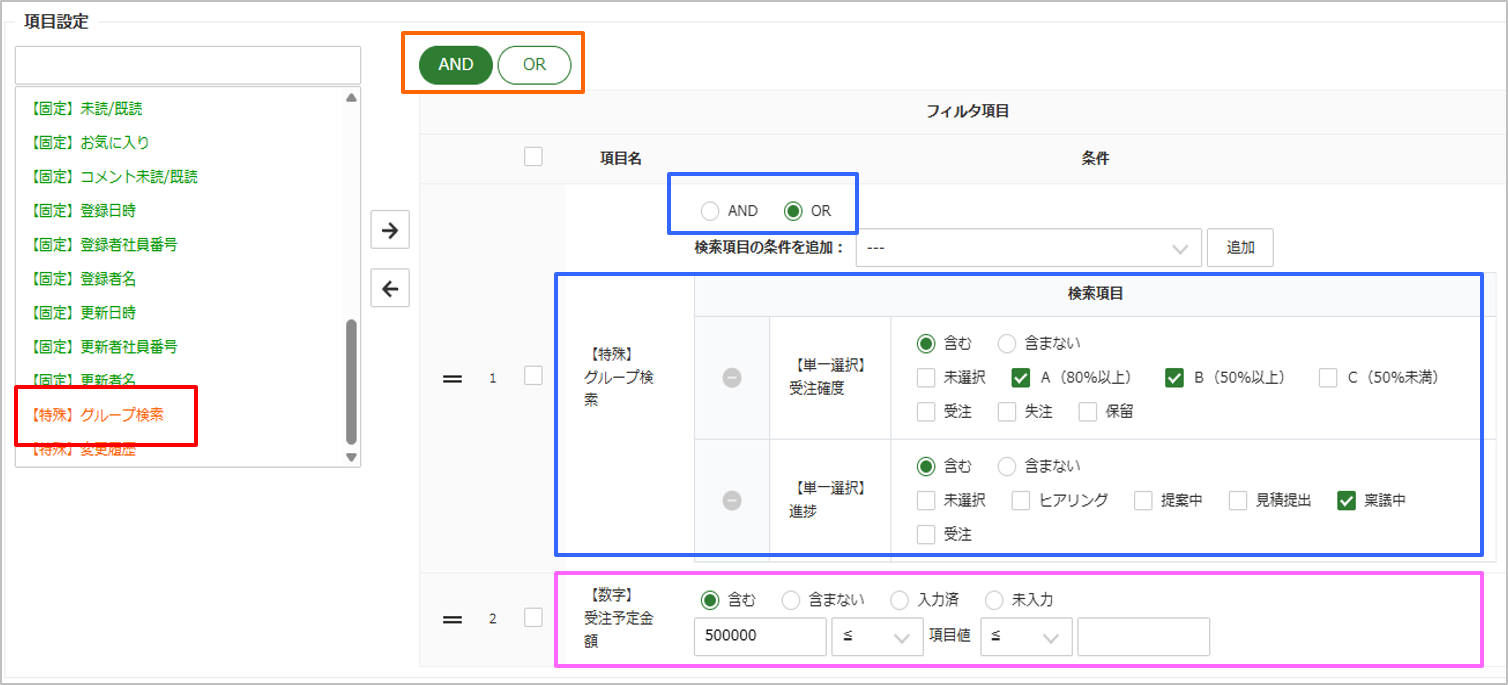Uncheck B（50%以上） checkbox
Viewport: 1508px width, 685px height.
coord(1174,377)
